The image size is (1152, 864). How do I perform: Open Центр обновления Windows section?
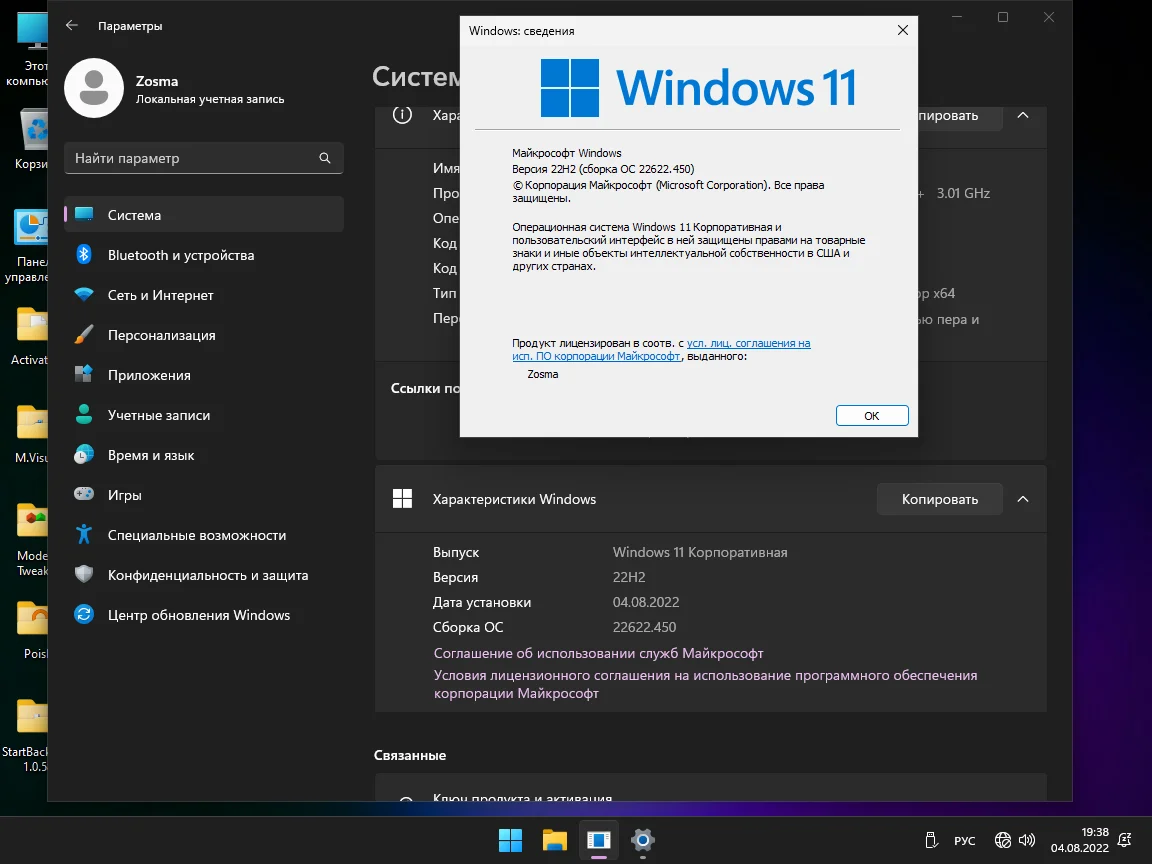(198, 615)
